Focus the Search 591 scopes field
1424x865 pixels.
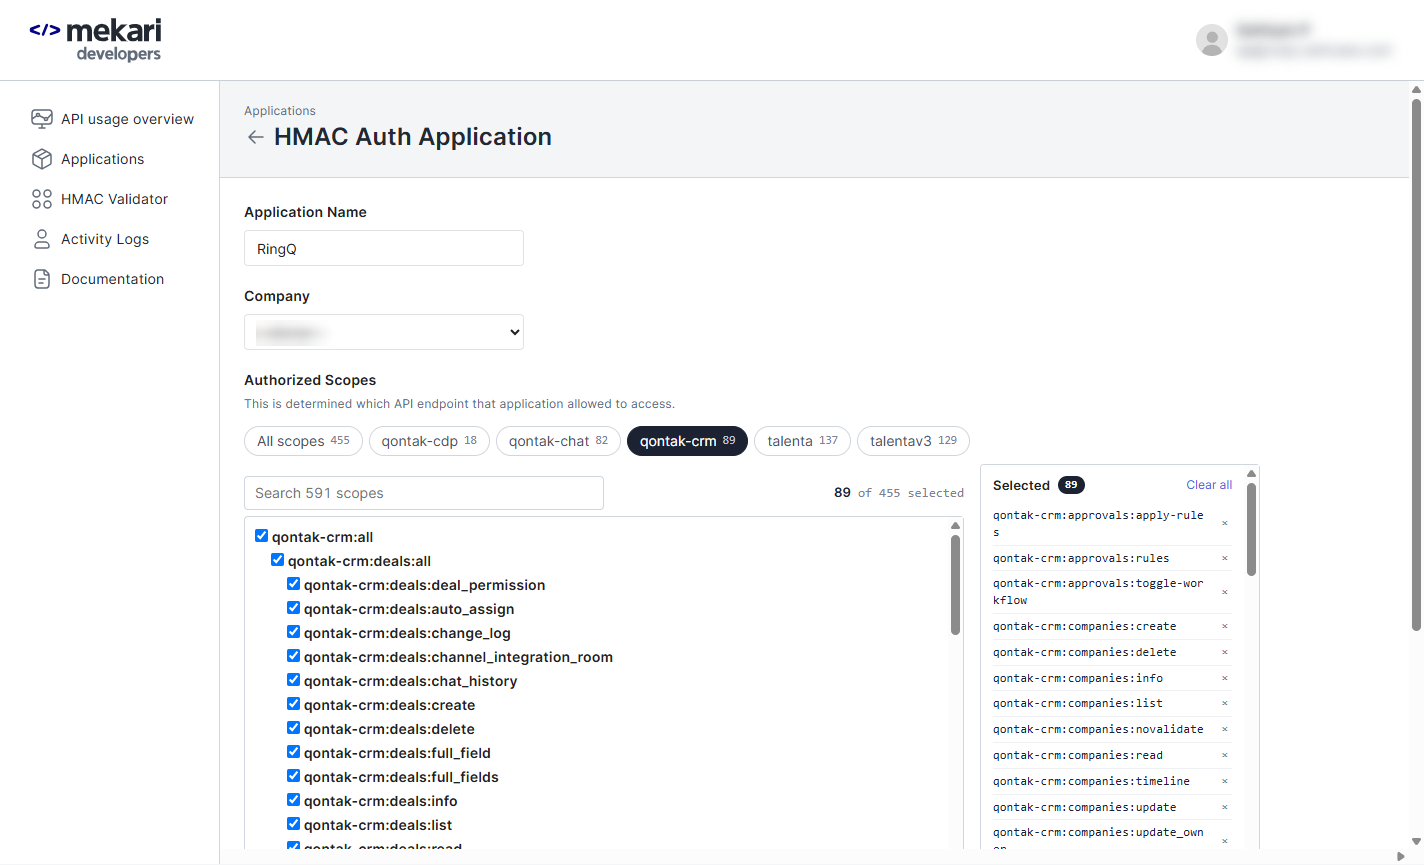(424, 493)
